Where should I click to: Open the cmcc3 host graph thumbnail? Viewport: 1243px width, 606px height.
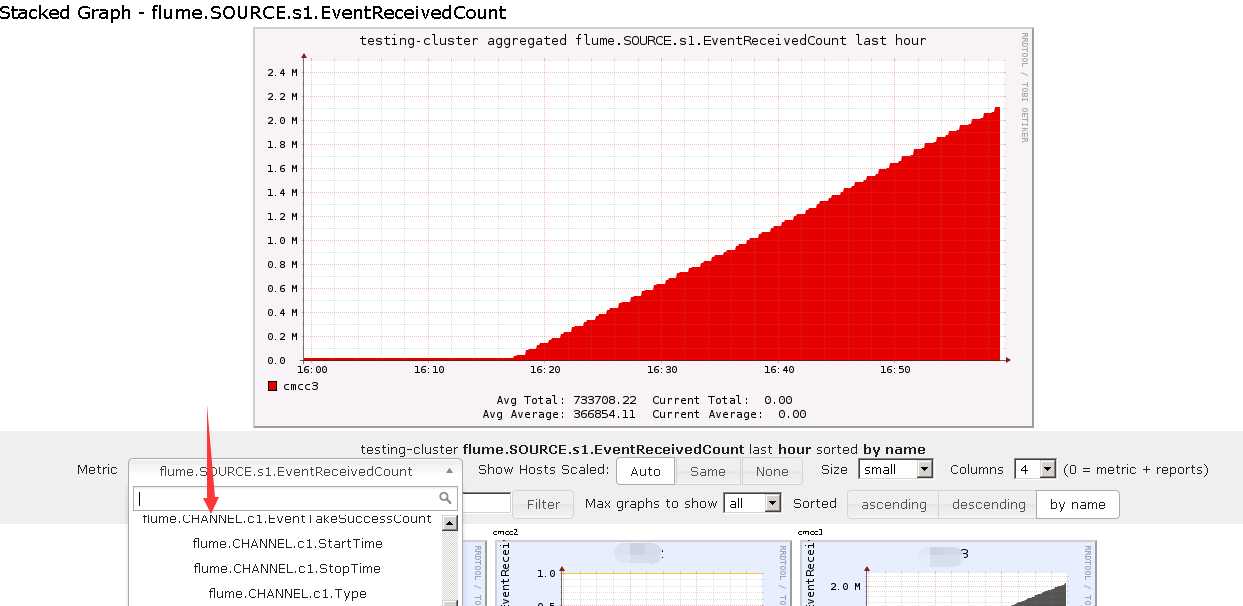coord(947,573)
